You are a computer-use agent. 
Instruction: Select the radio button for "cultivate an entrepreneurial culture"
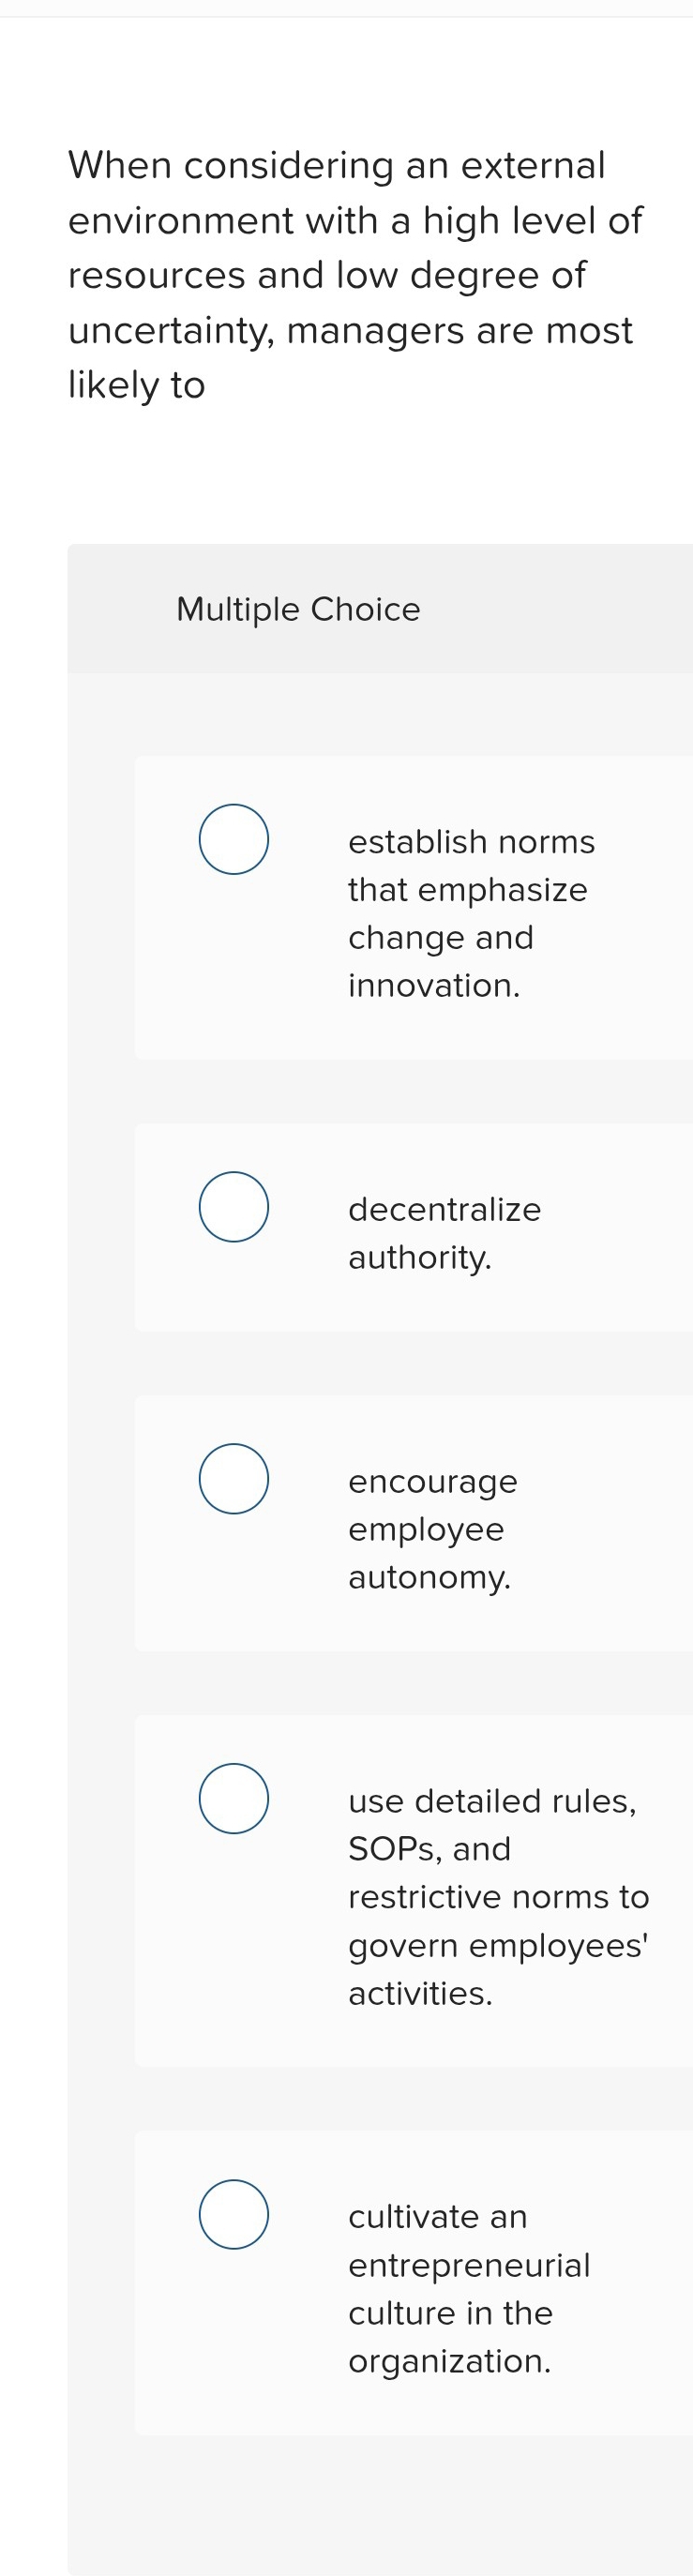click(x=234, y=2215)
